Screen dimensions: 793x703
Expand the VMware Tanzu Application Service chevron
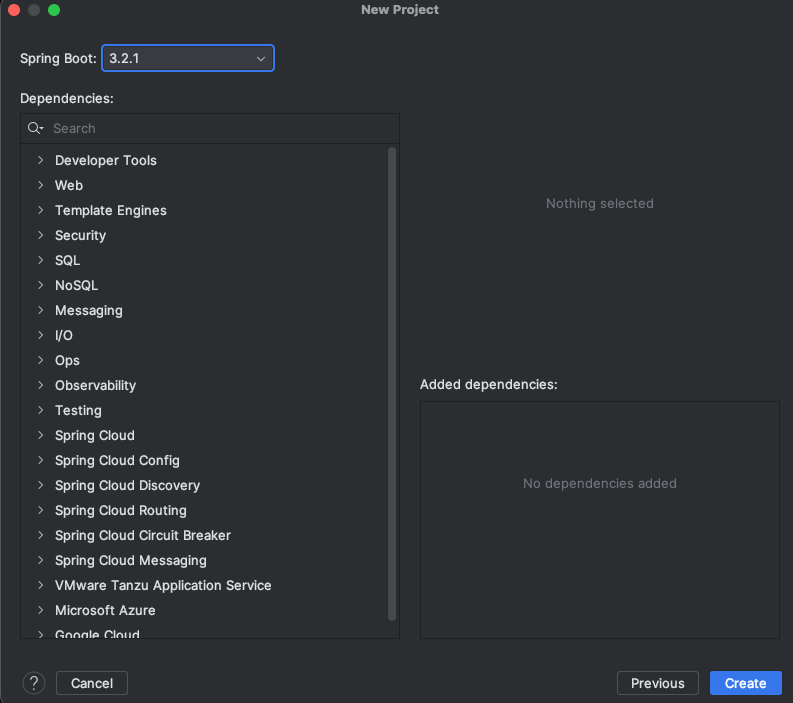40,585
